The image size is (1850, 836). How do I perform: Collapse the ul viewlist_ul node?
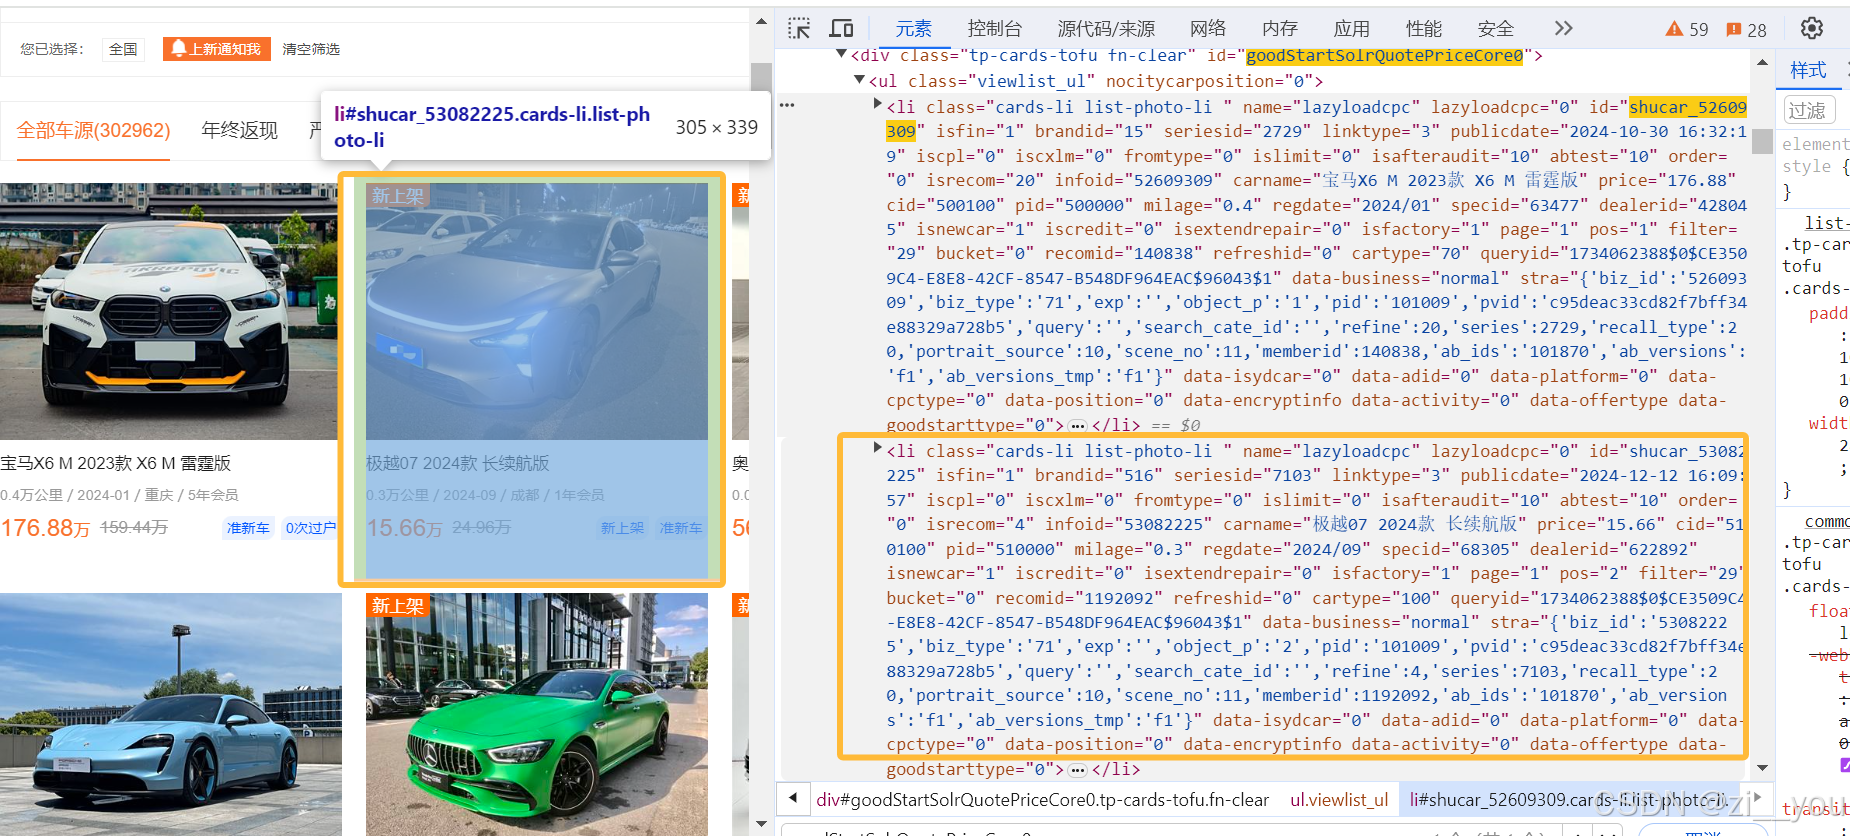tap(859, 80)
